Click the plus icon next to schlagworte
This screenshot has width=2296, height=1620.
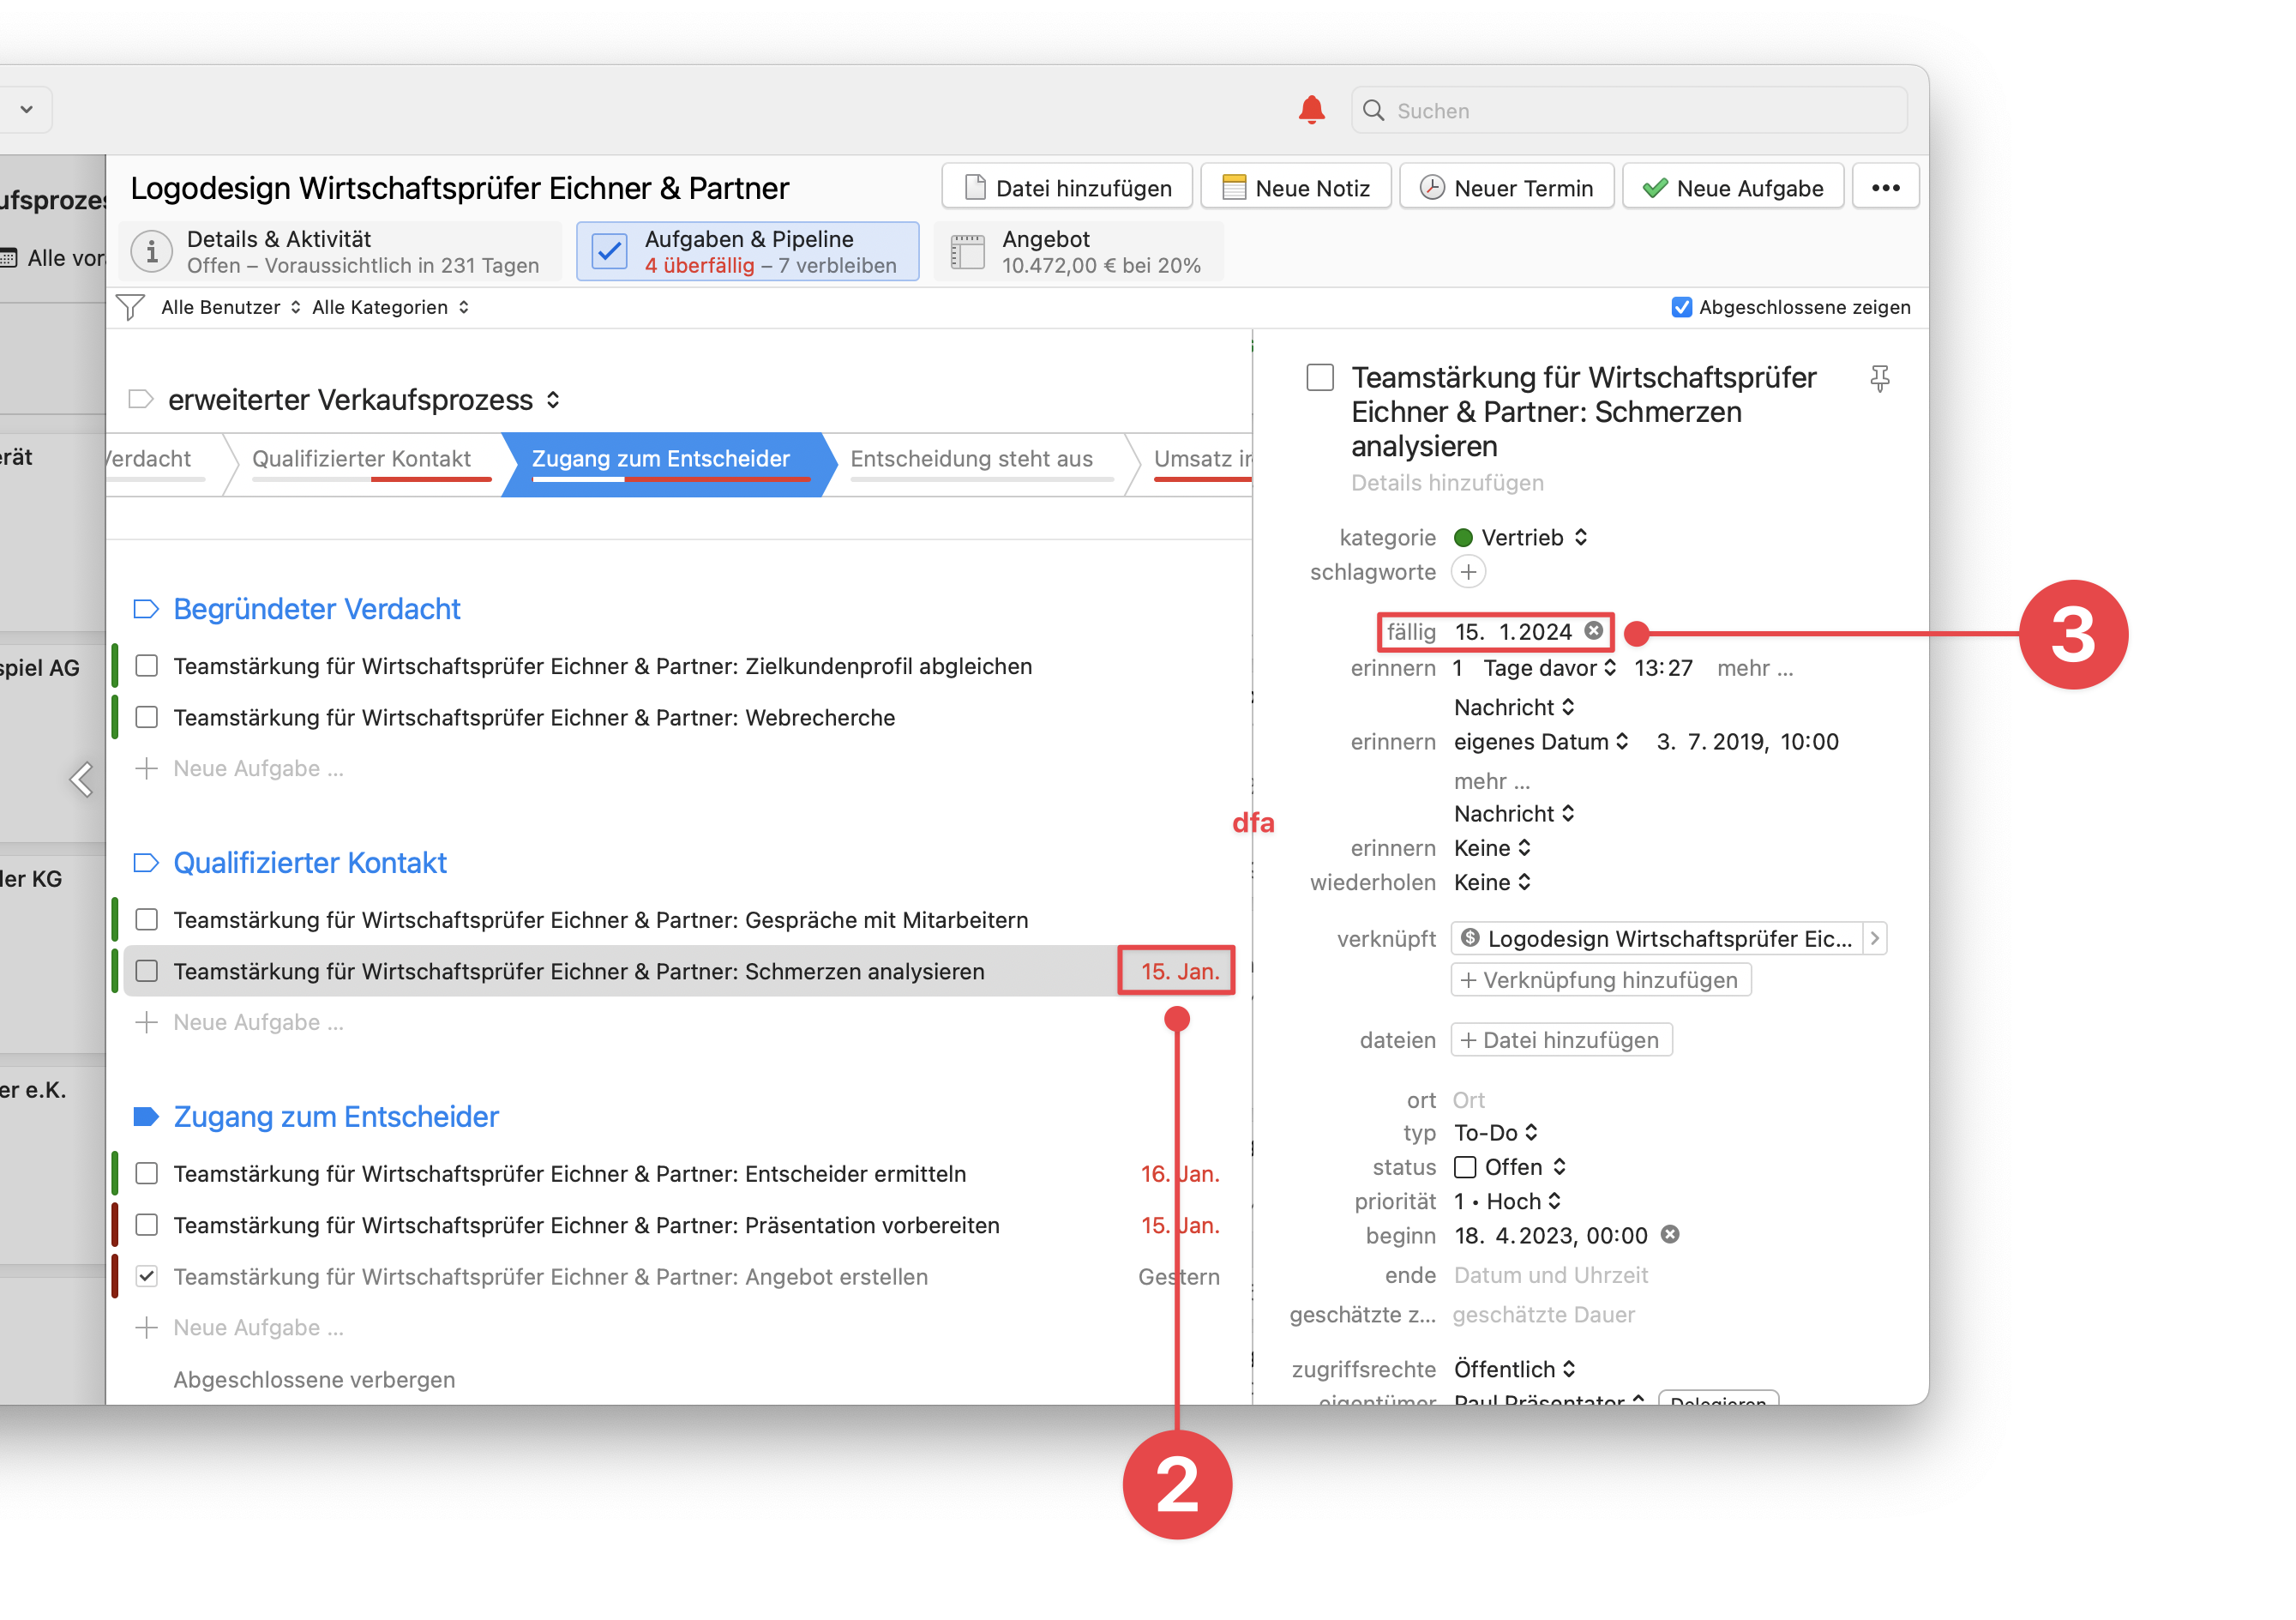tap(1467, 572)
